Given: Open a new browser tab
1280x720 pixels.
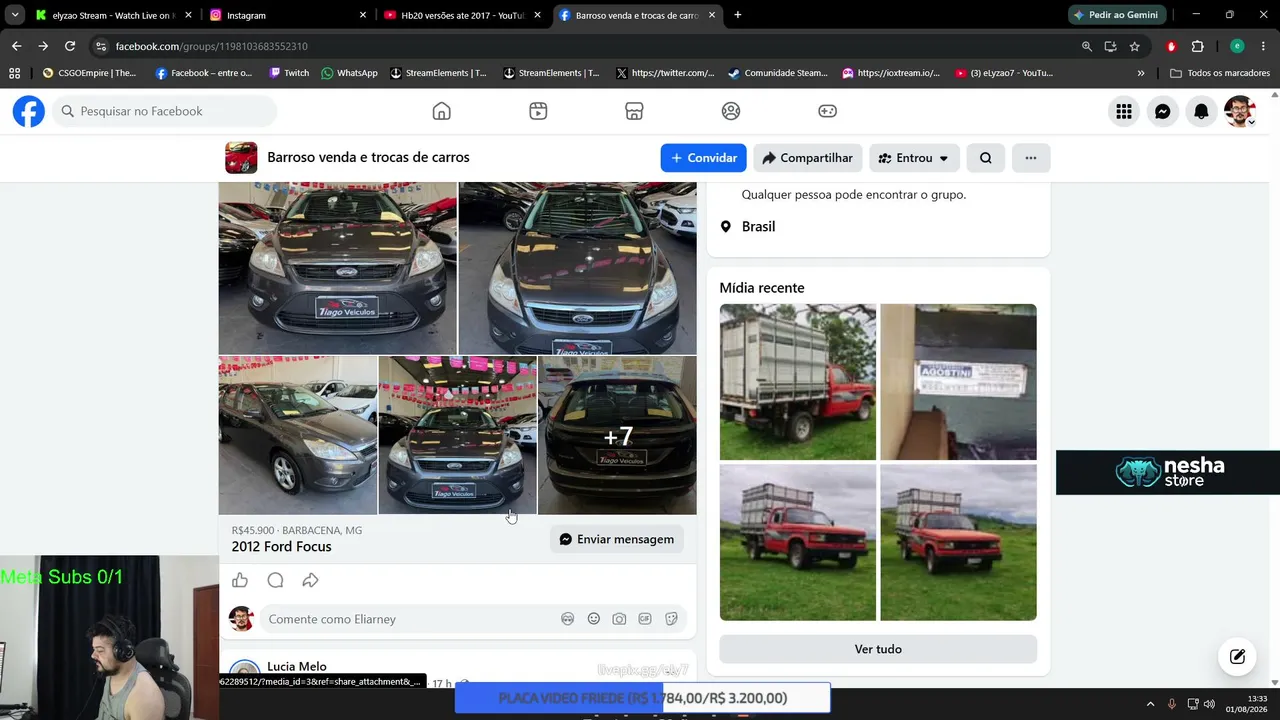Looking at the screenshot, I should (737, 15).
